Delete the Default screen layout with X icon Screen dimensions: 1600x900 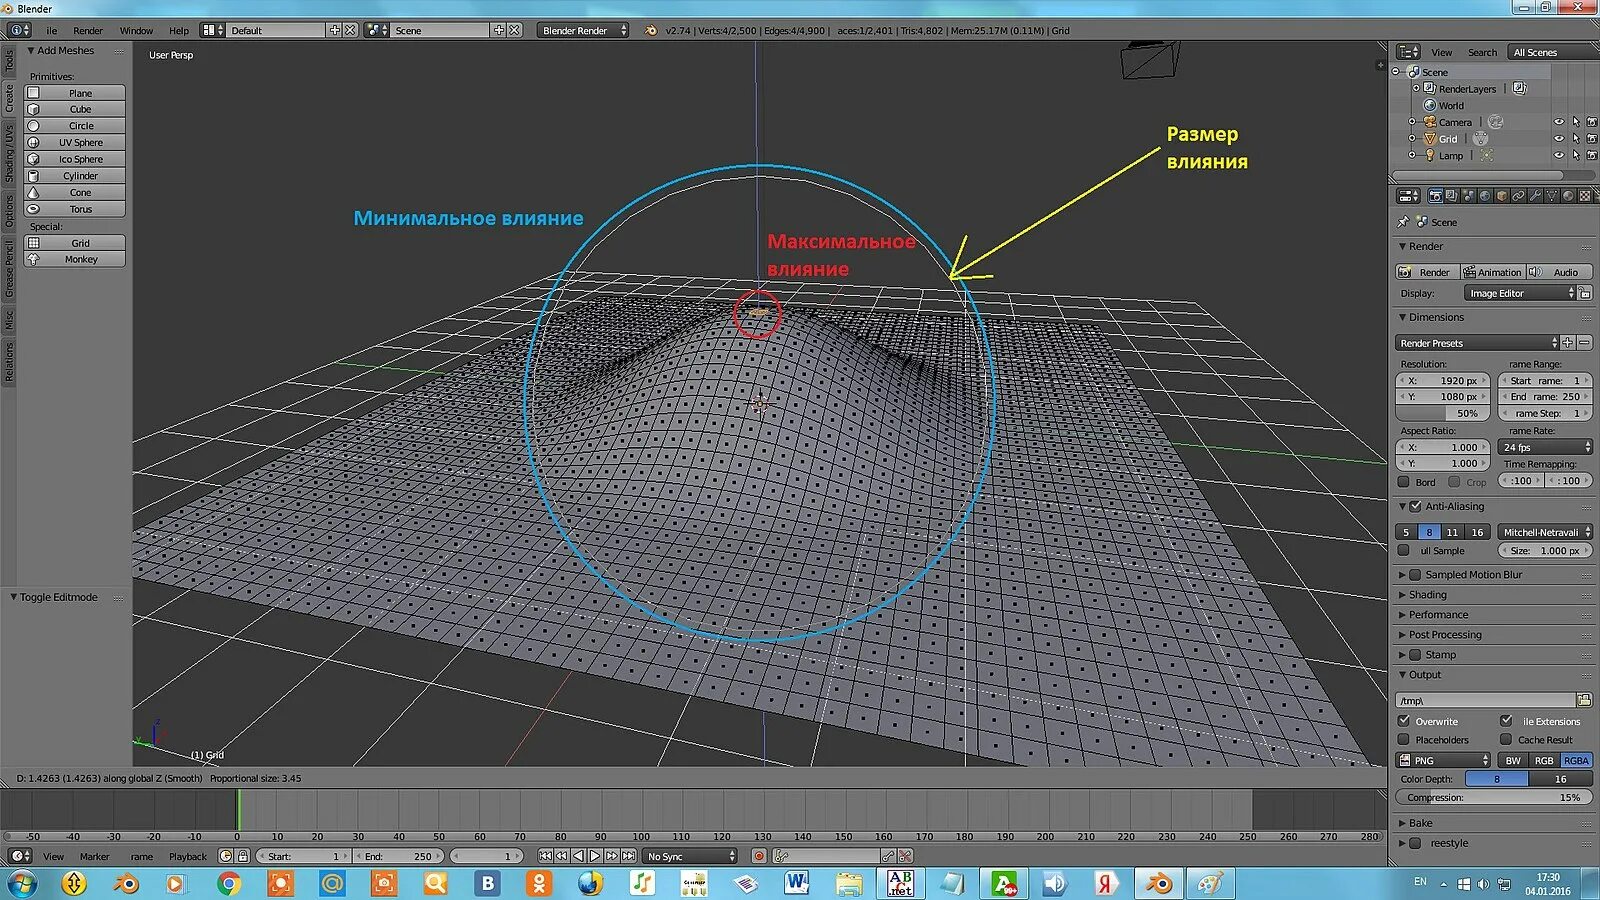350,30
